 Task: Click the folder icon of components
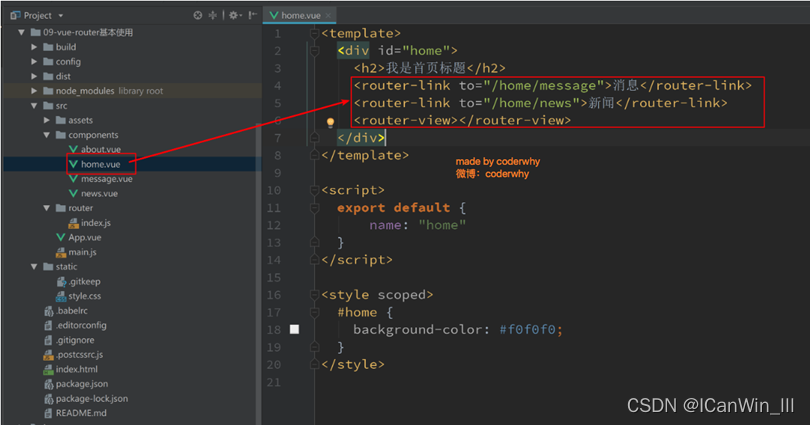tap(60, 135)
